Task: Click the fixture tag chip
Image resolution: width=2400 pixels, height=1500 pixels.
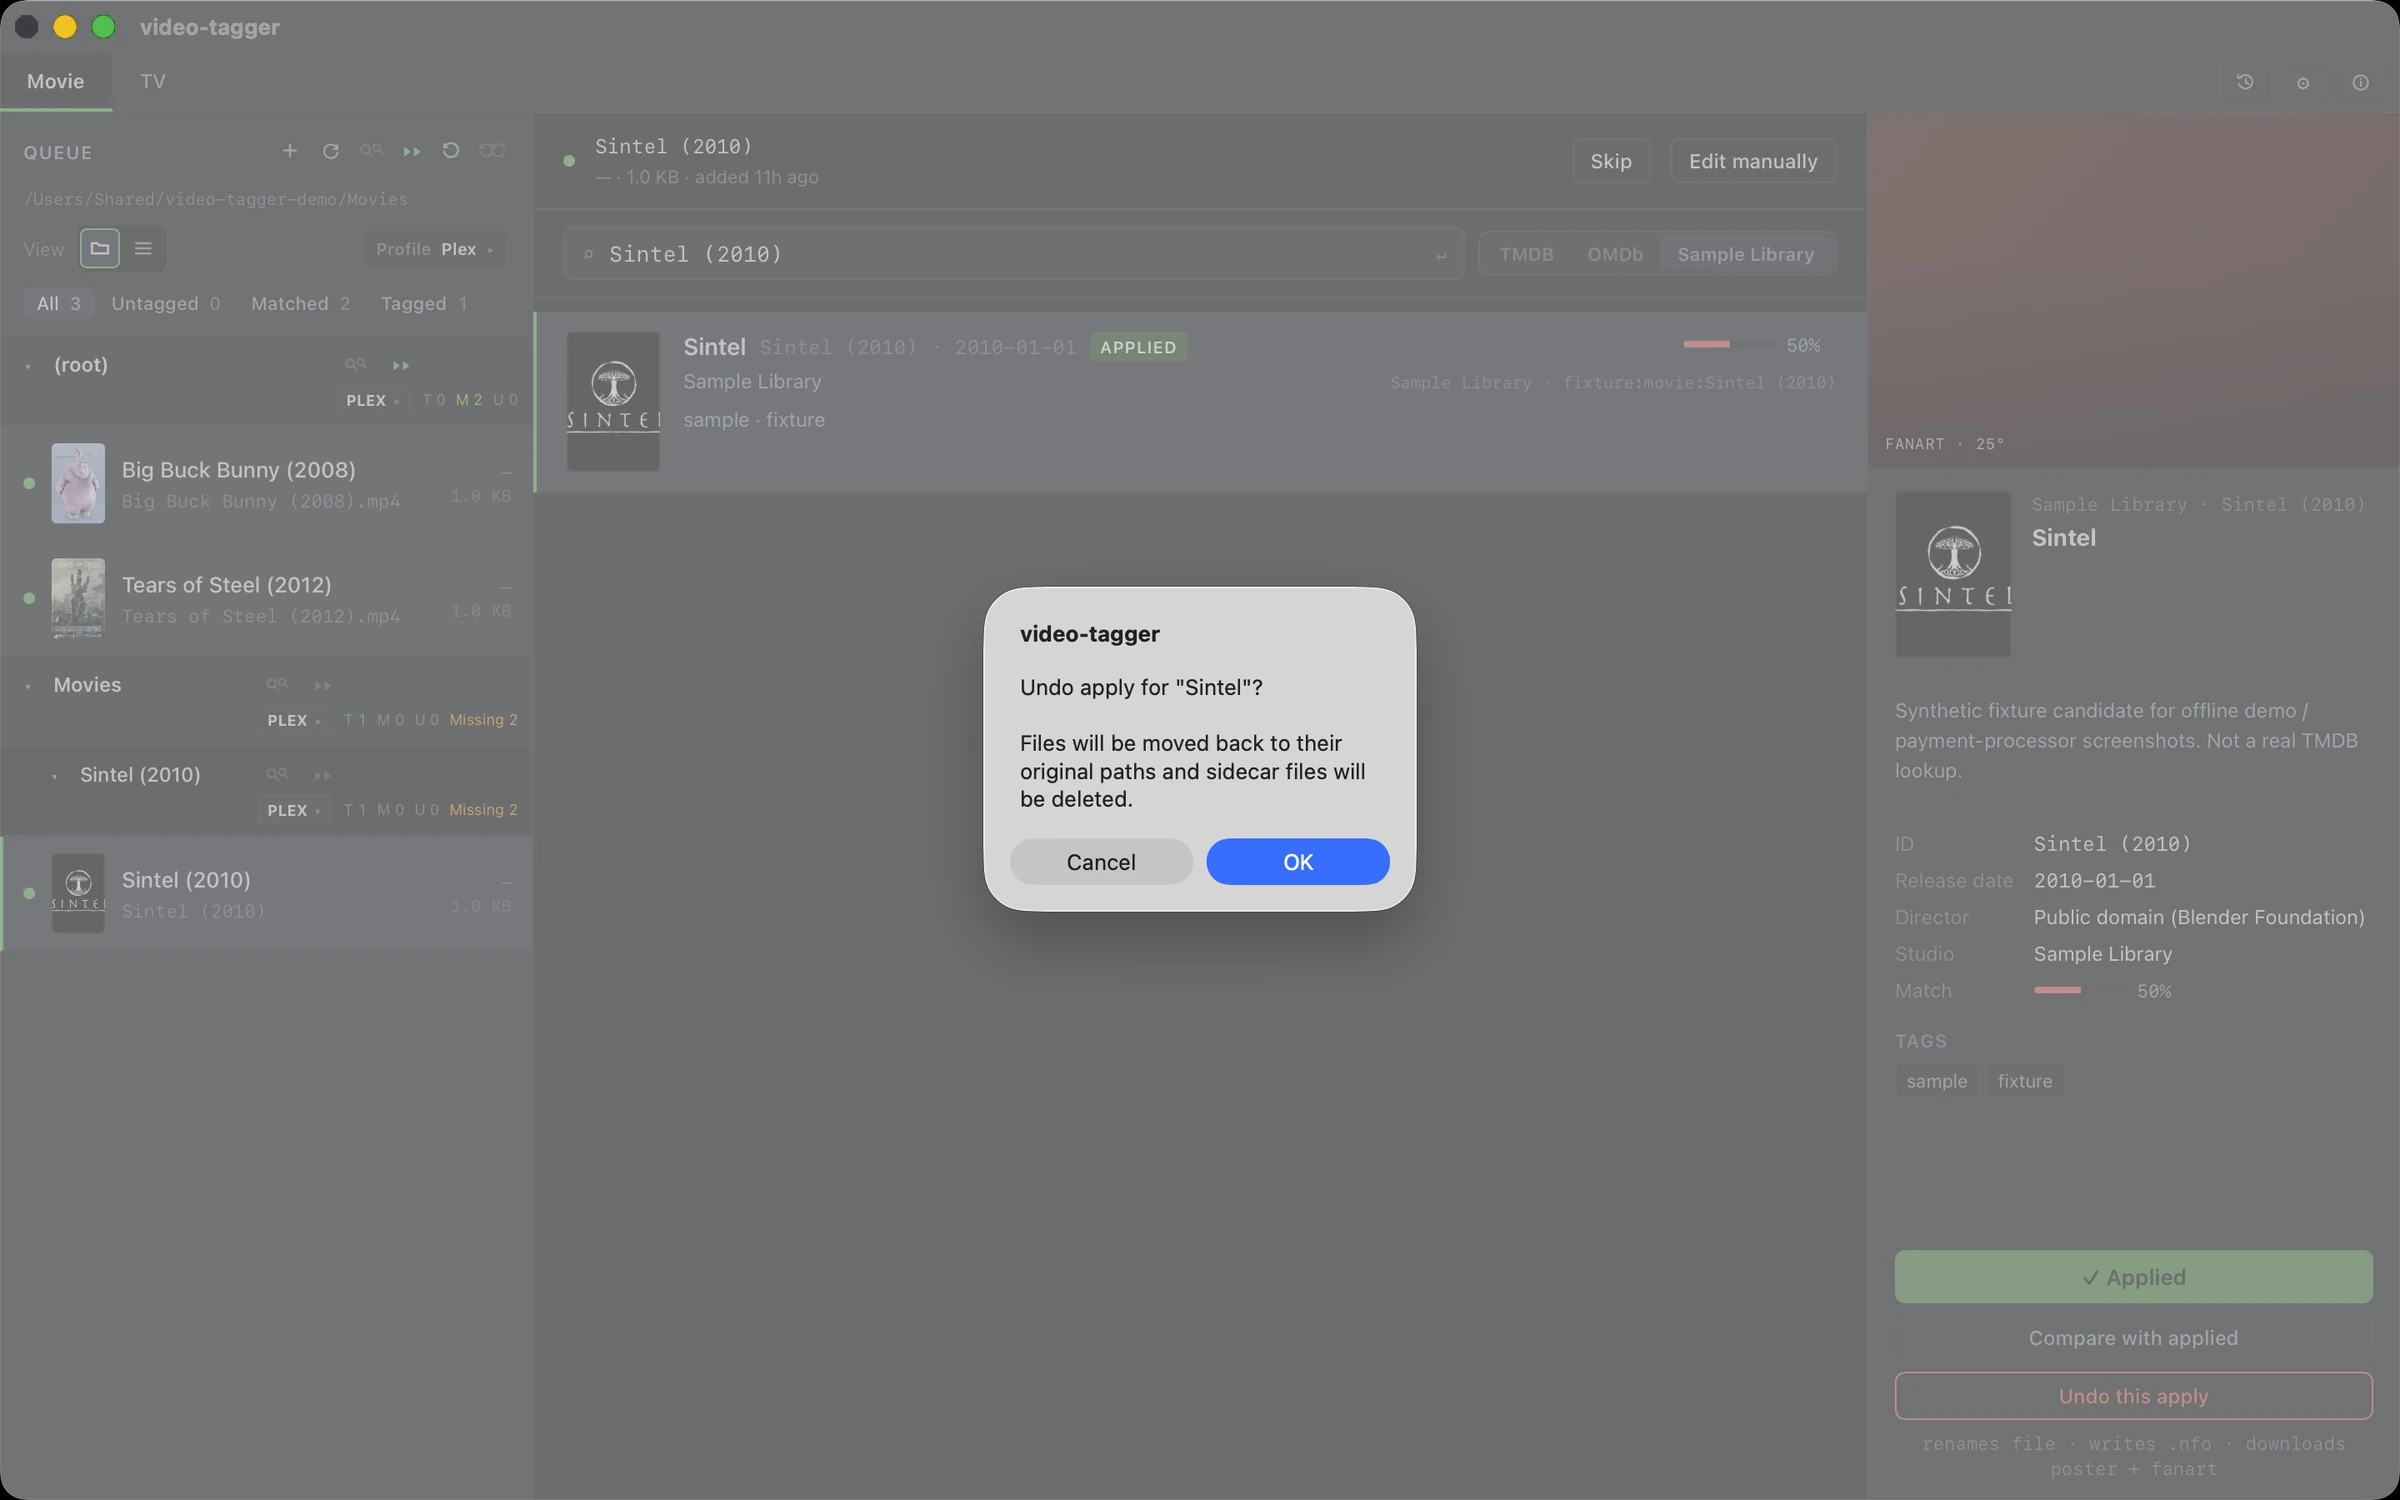Action: 2024,1081
